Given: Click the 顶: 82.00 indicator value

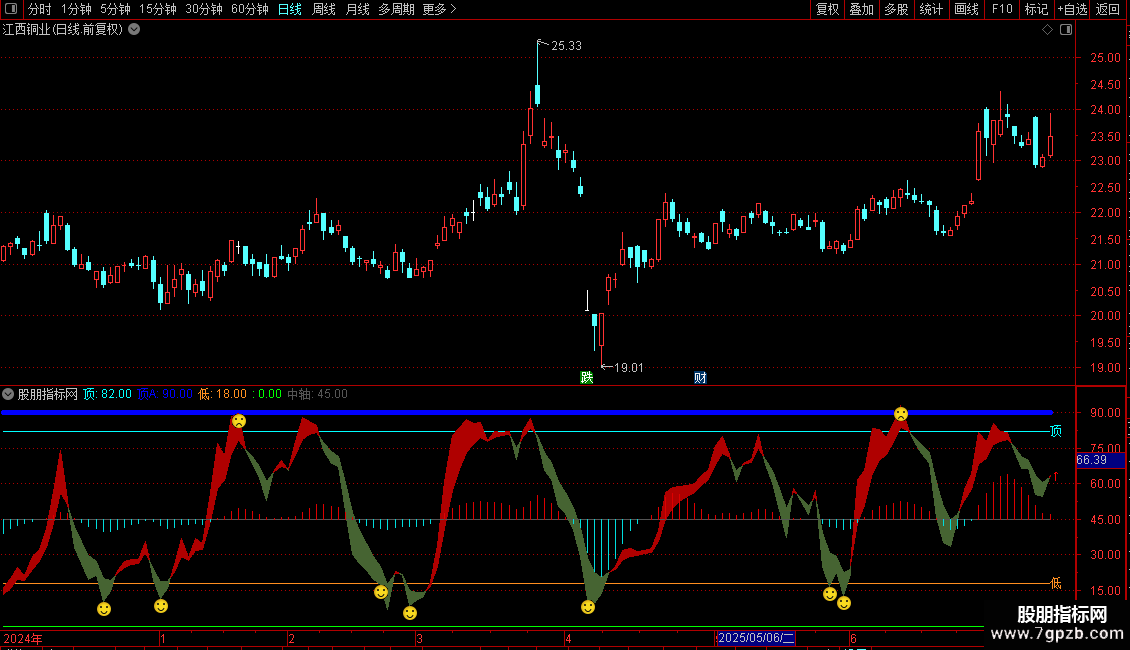Looking at the screenshot, I should click(107, 394).
